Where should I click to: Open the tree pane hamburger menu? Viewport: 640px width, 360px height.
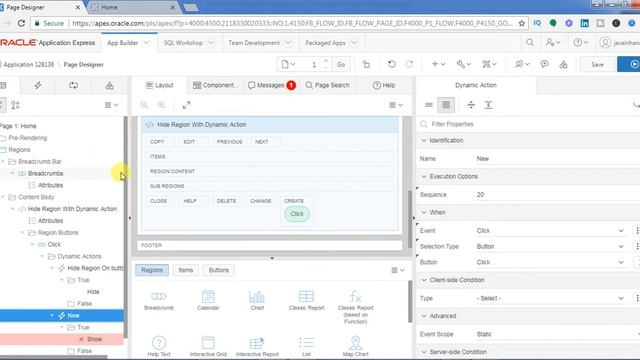[111, 105]
